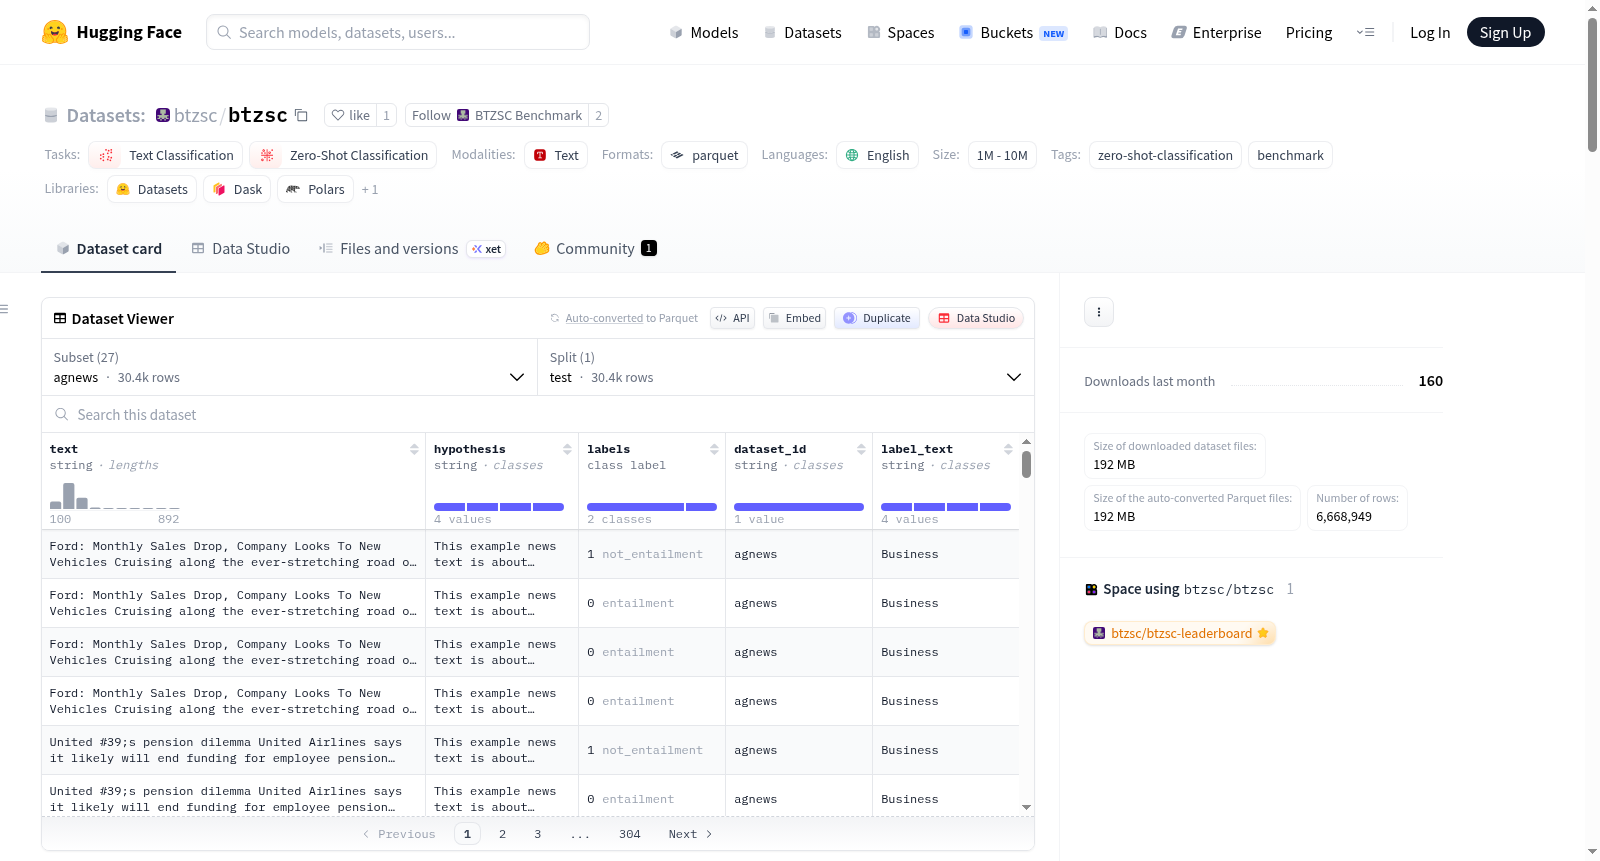Click the Log In link
The image size is (1600, 861).
pyautogui.click(x=1430, y=32)
